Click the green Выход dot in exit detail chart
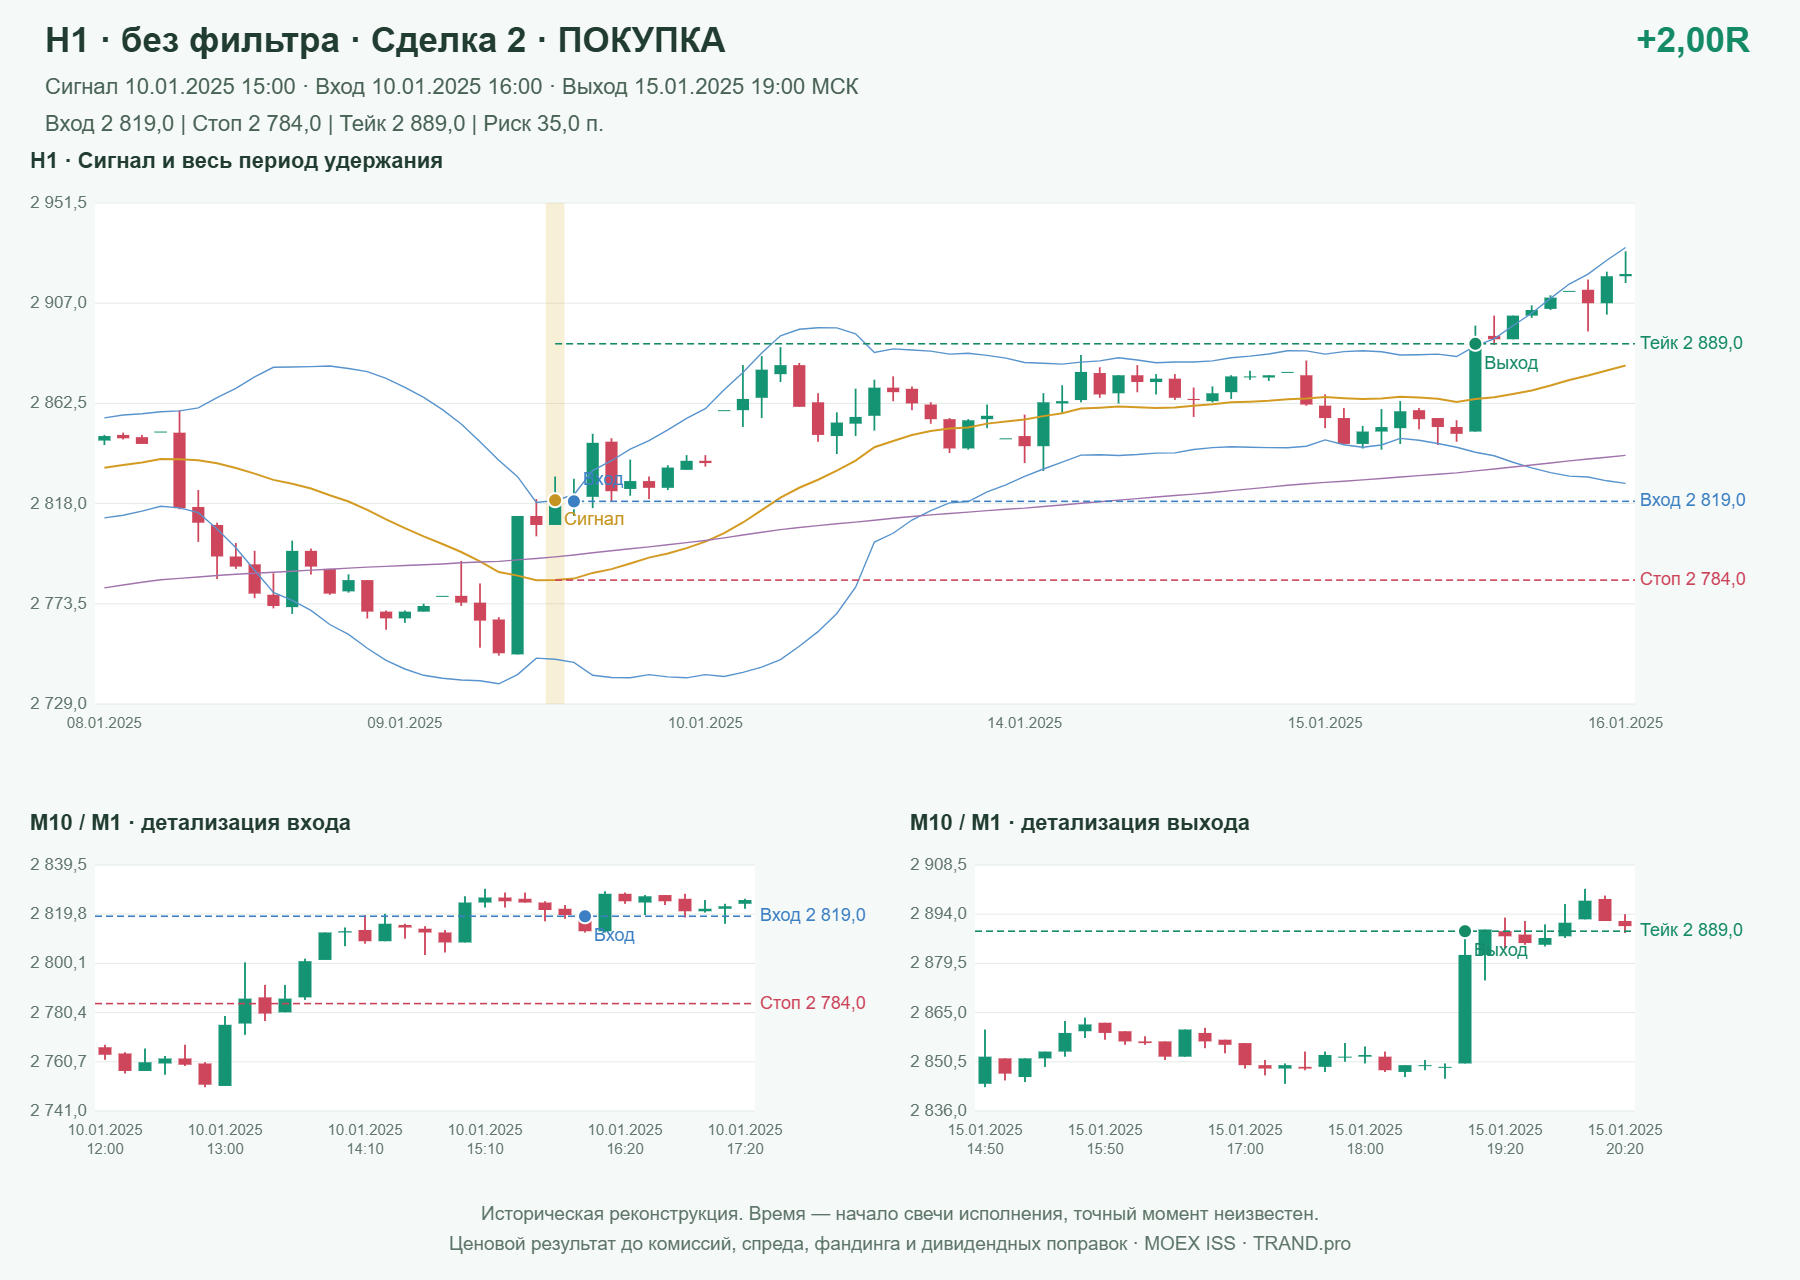This screenshot has width=1800, height=1280. [1465, 931]
